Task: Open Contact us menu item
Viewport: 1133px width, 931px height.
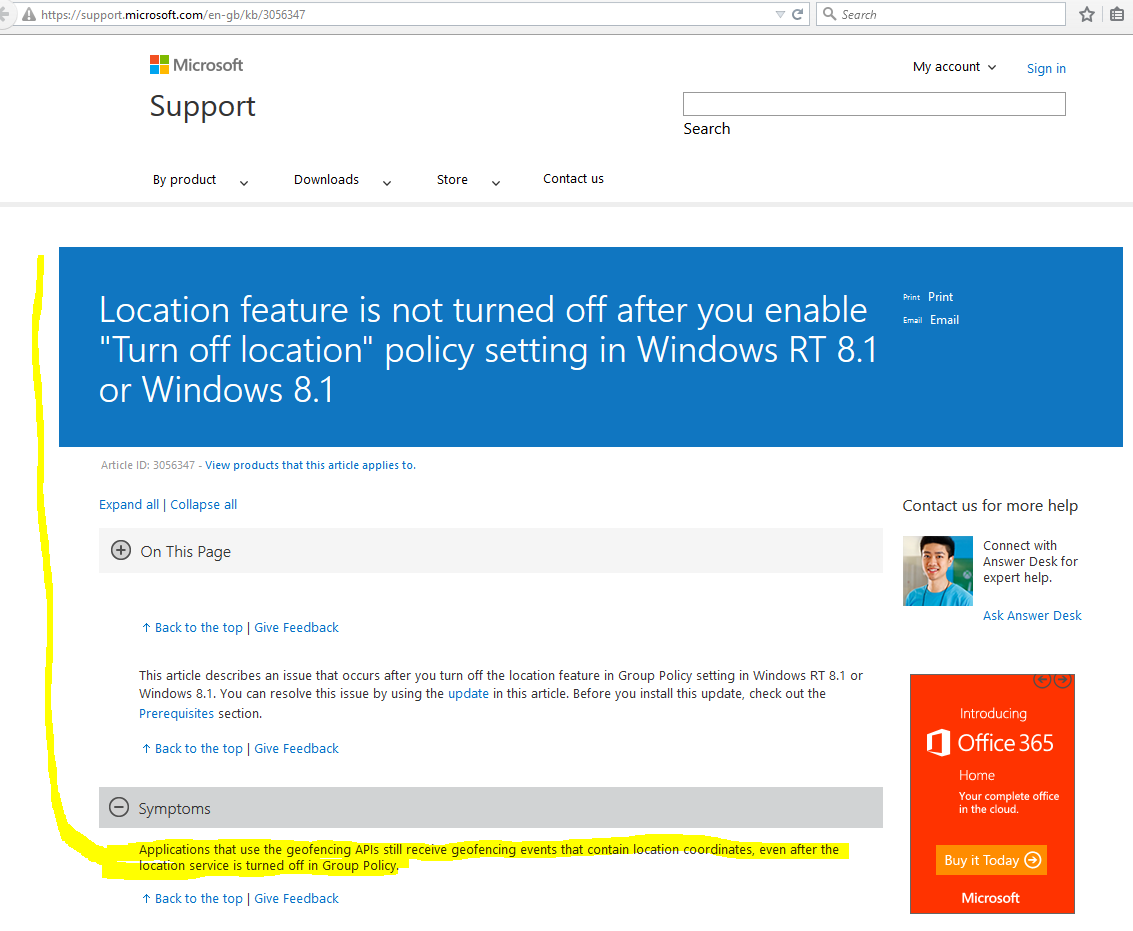Action: [573, 179]
